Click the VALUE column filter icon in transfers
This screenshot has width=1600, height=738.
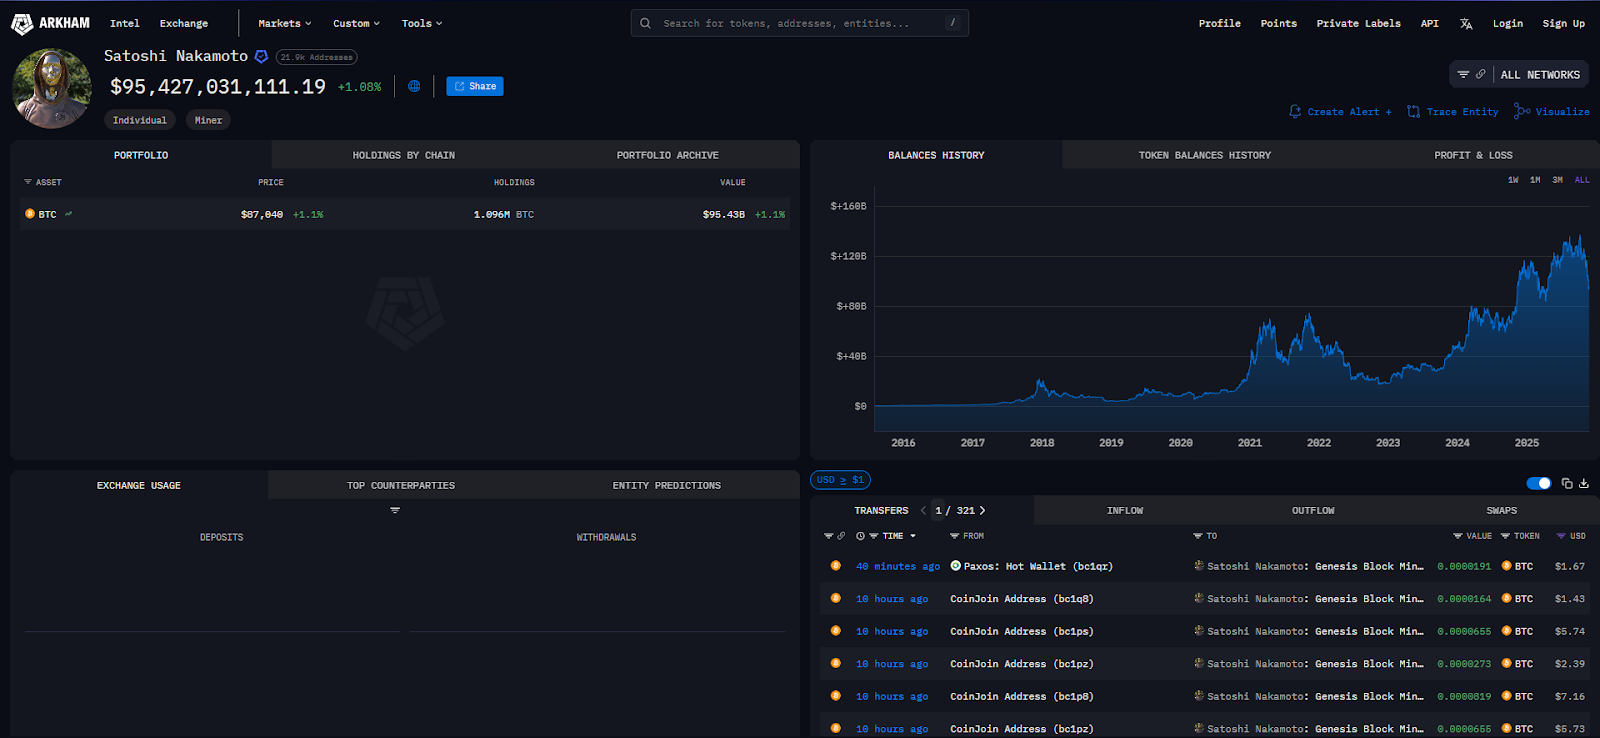point(1458,536)
